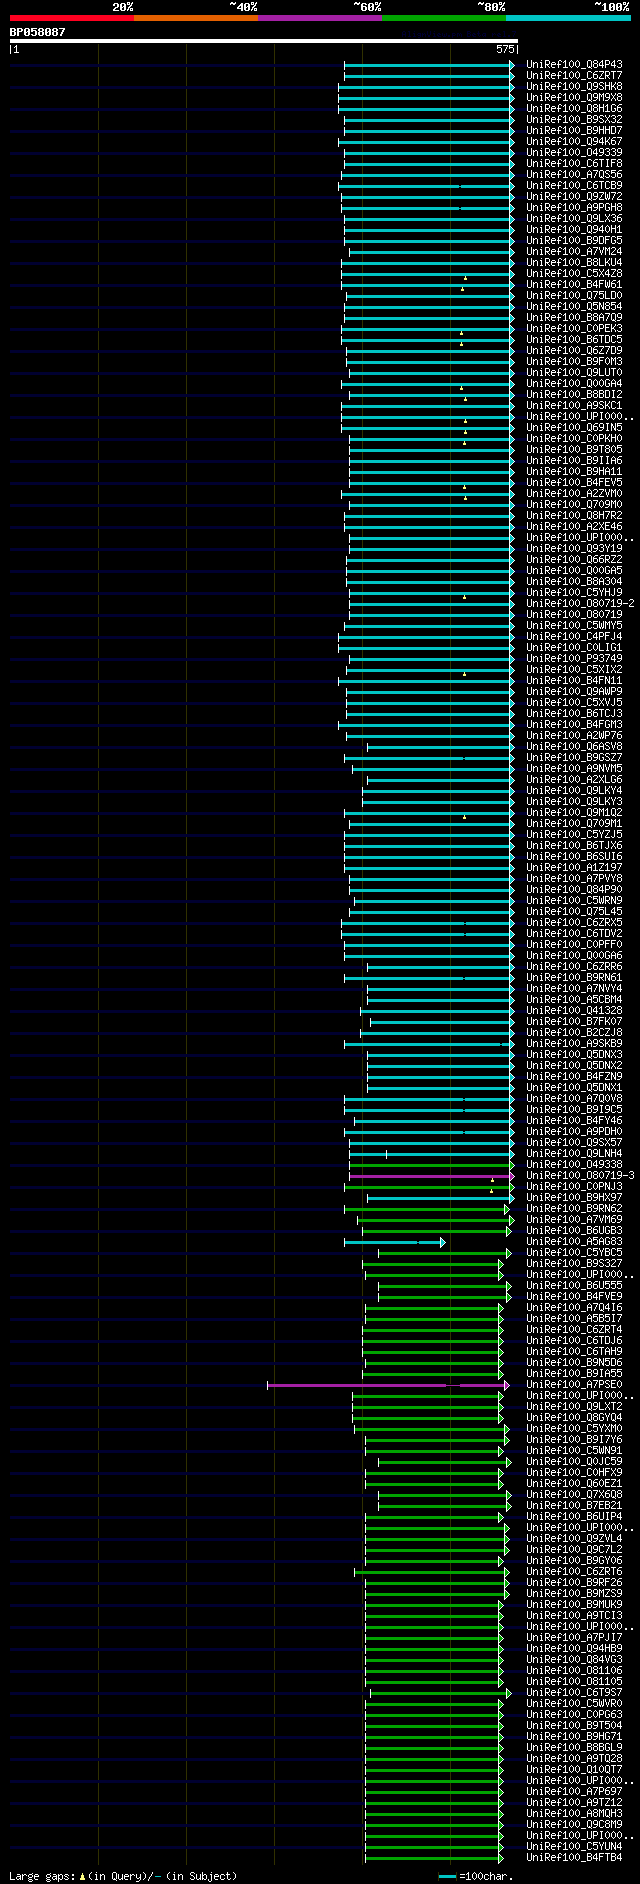Select UniRef100_Q75LD0 label

(x=574, y=296)
